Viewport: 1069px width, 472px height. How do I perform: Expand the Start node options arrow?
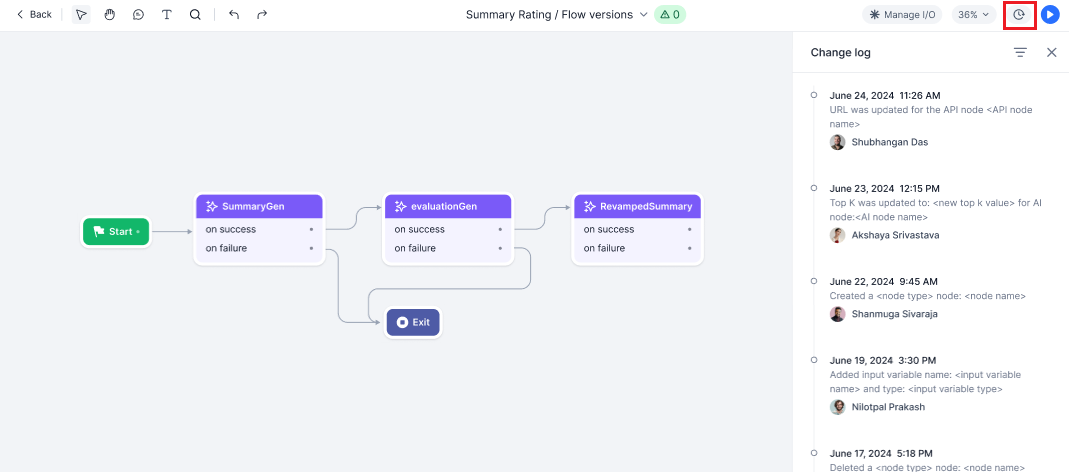138,232
